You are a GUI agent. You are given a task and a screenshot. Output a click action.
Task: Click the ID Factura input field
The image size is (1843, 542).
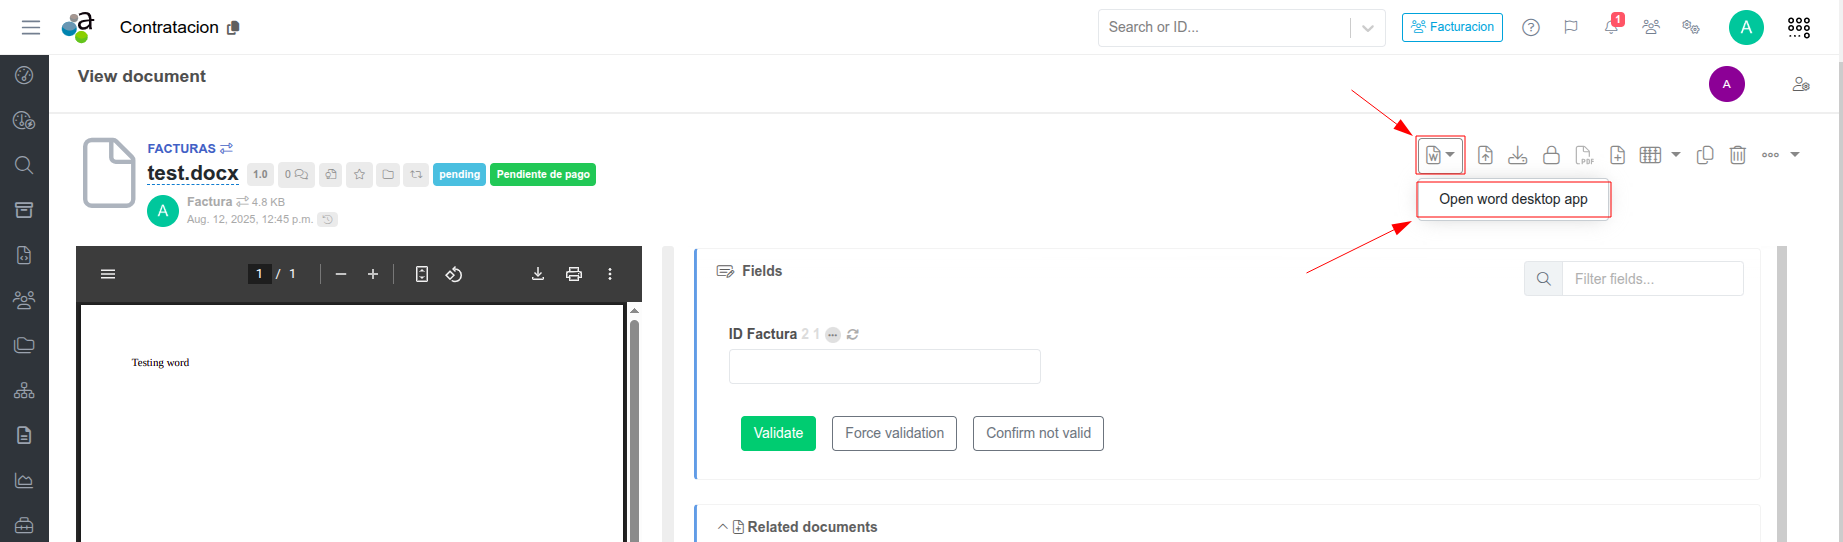pos(884,367)
